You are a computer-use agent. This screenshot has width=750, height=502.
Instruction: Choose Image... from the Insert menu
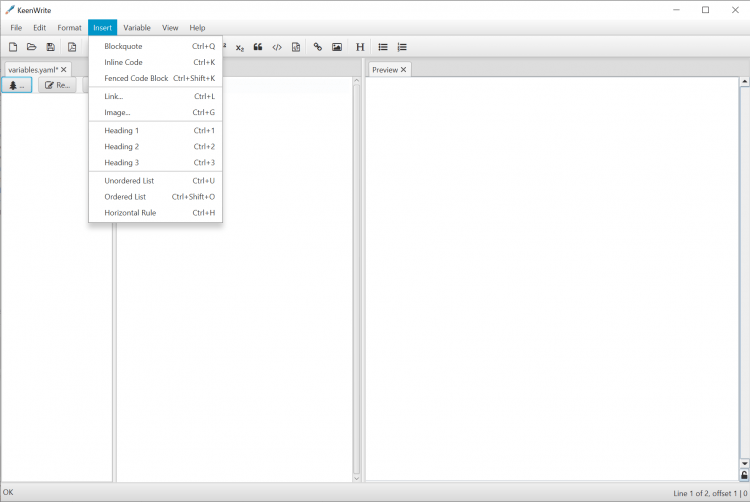click(155, 113)
